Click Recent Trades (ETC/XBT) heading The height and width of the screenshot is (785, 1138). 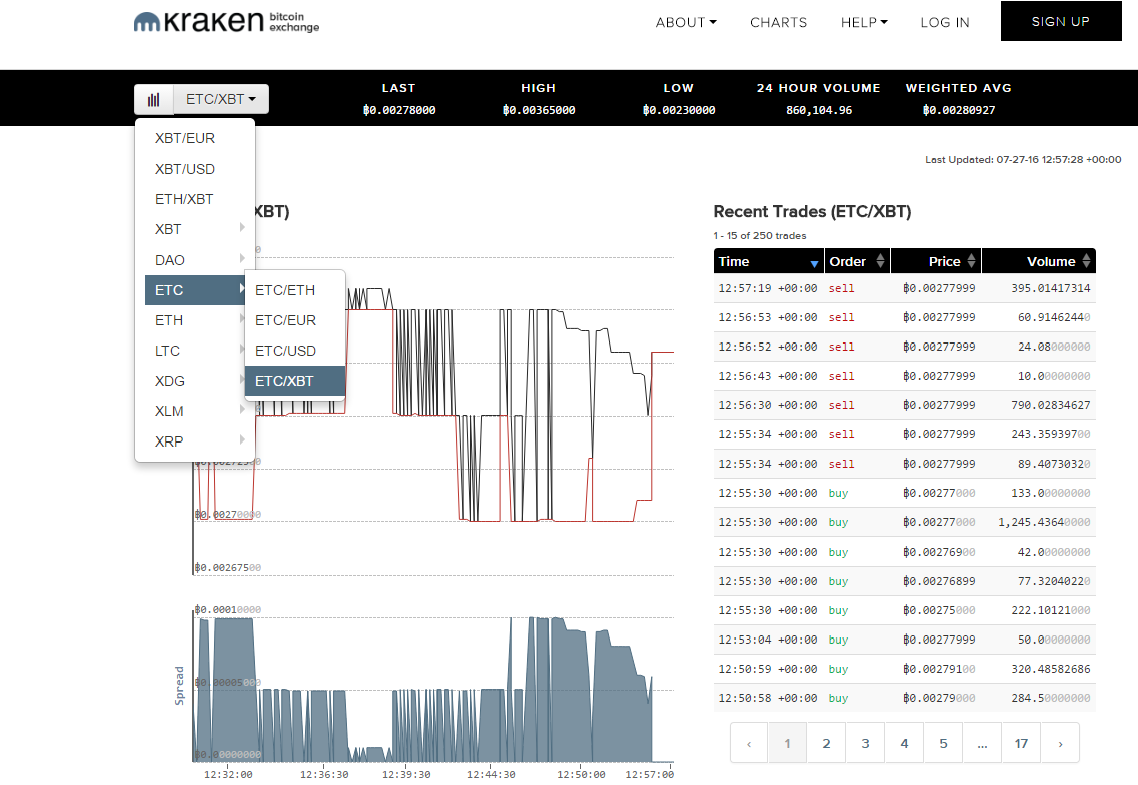[x=812, y=212]
